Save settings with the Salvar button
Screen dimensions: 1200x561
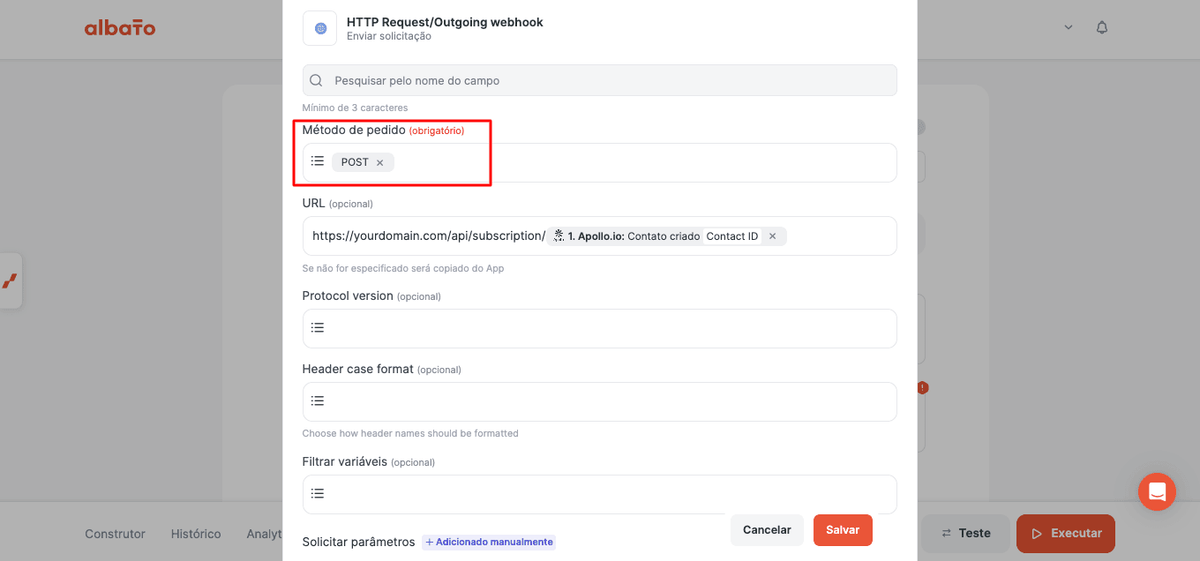click(x=843, y=530)
